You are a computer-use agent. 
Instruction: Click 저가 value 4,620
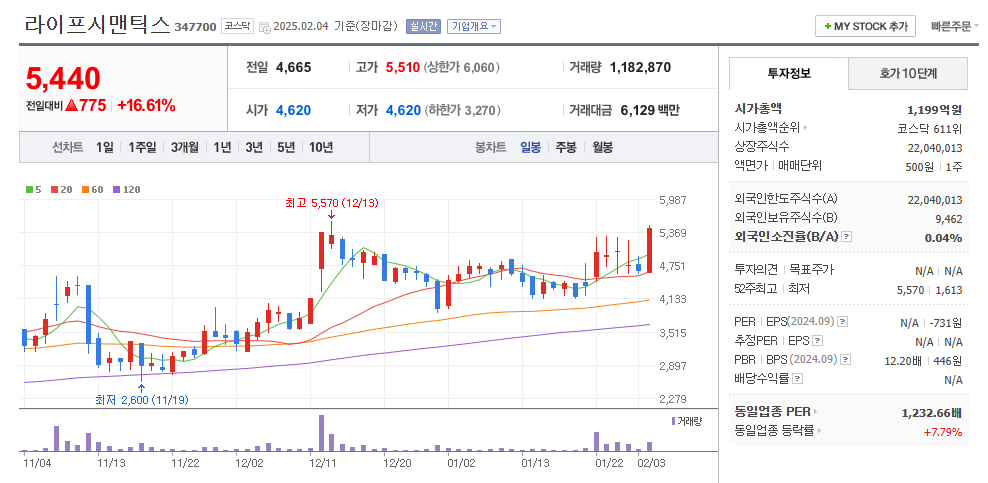point(403,110)
